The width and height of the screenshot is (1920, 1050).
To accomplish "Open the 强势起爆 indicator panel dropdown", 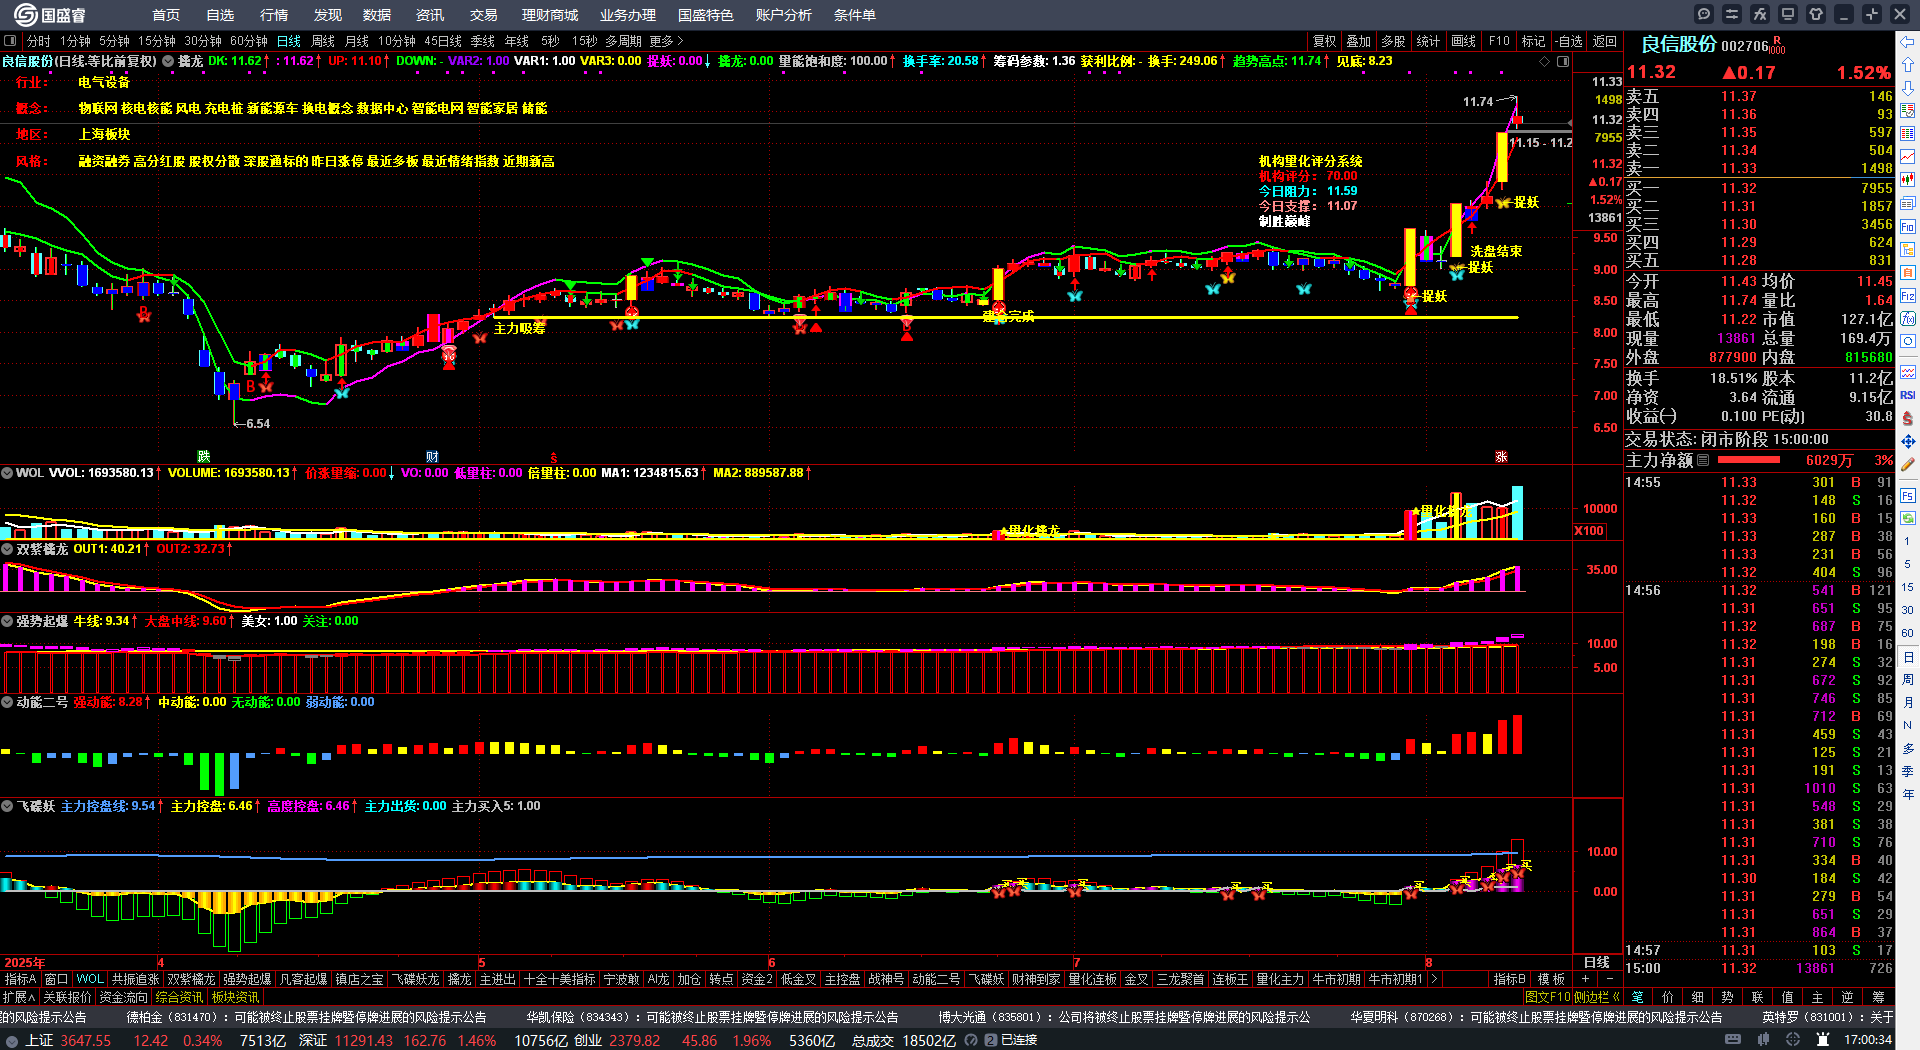I will pos(8,621).
